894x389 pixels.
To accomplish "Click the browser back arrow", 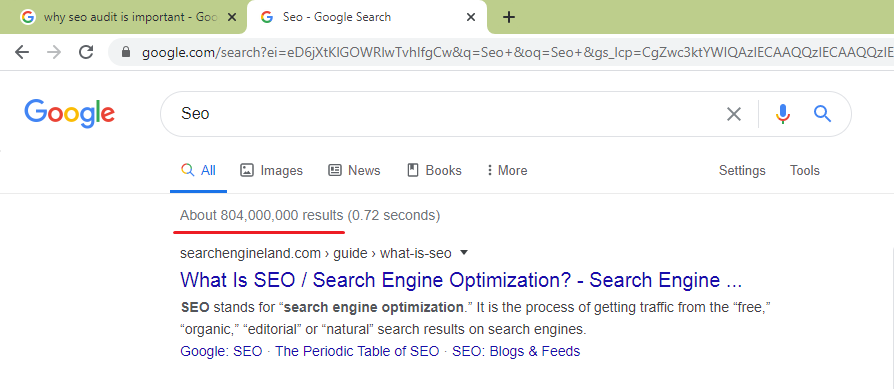I will pyautogui.click(x=22, y=52).
